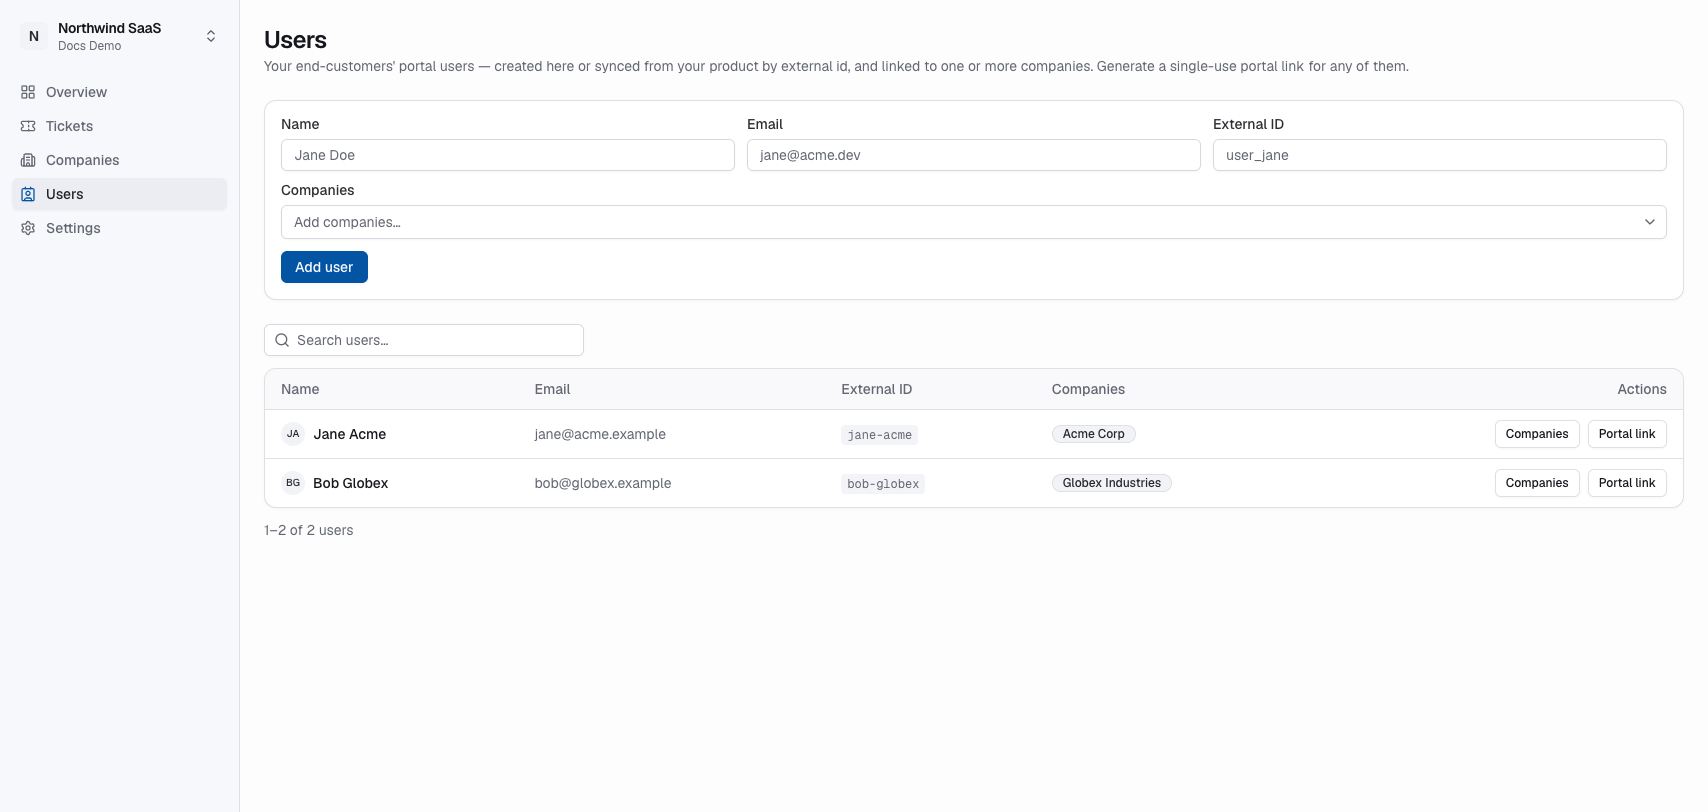The height and width of the screenshot is (812, 1708).
Task: Click the bob-globex external ID
Action: [883, 484]
